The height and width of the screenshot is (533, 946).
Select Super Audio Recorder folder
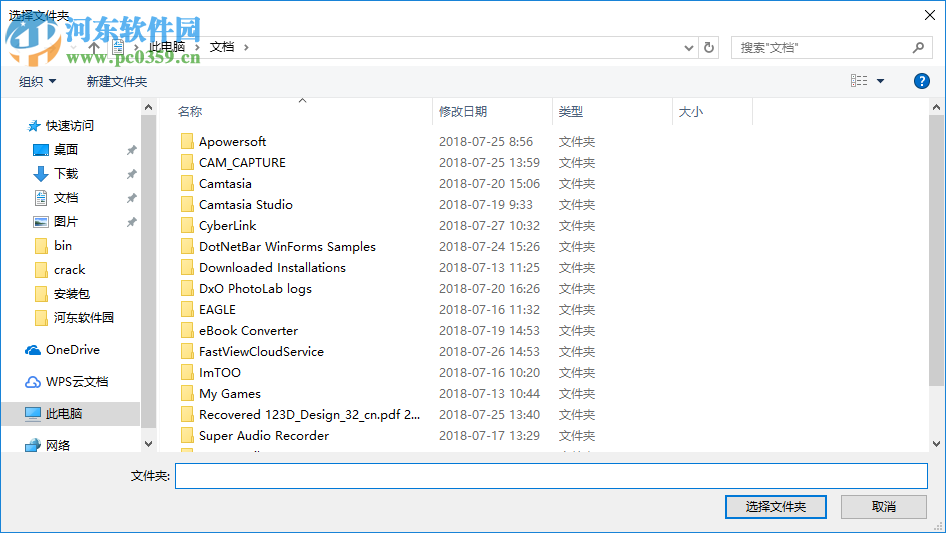[264, 436]
